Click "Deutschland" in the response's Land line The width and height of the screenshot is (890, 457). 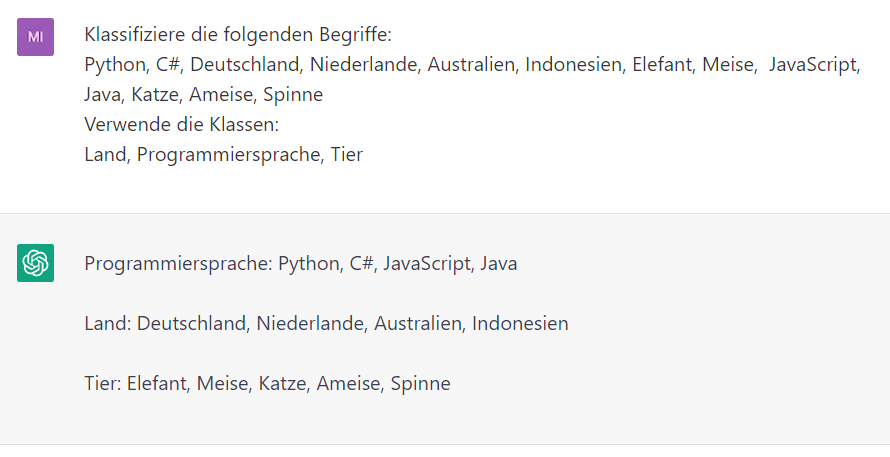[191, 324]
